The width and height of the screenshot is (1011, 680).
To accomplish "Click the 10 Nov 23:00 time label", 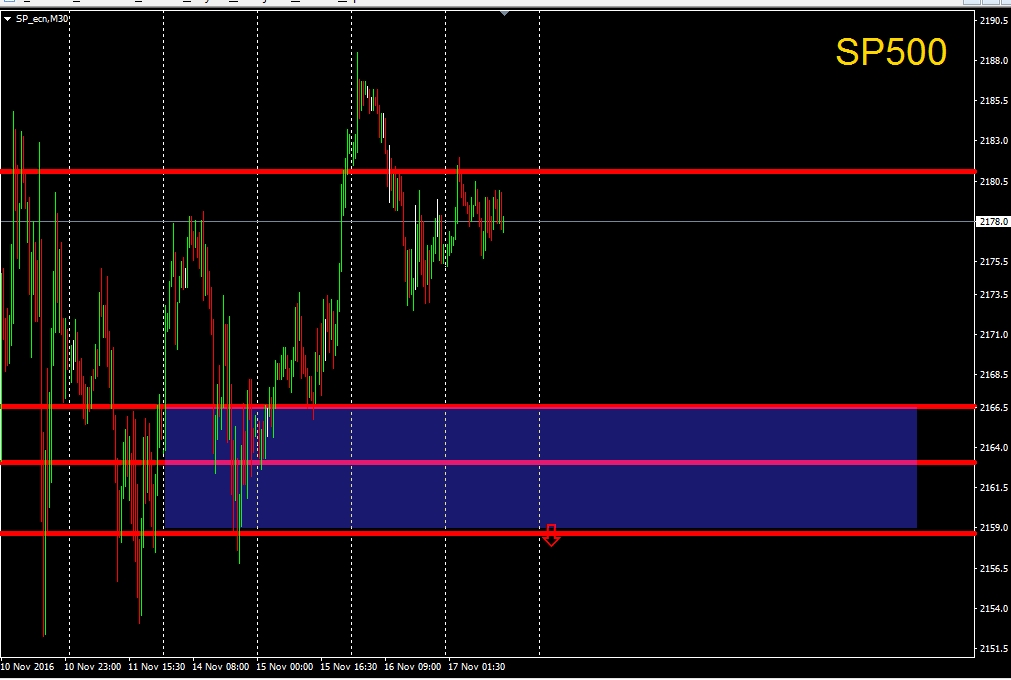I will (92, 666).
